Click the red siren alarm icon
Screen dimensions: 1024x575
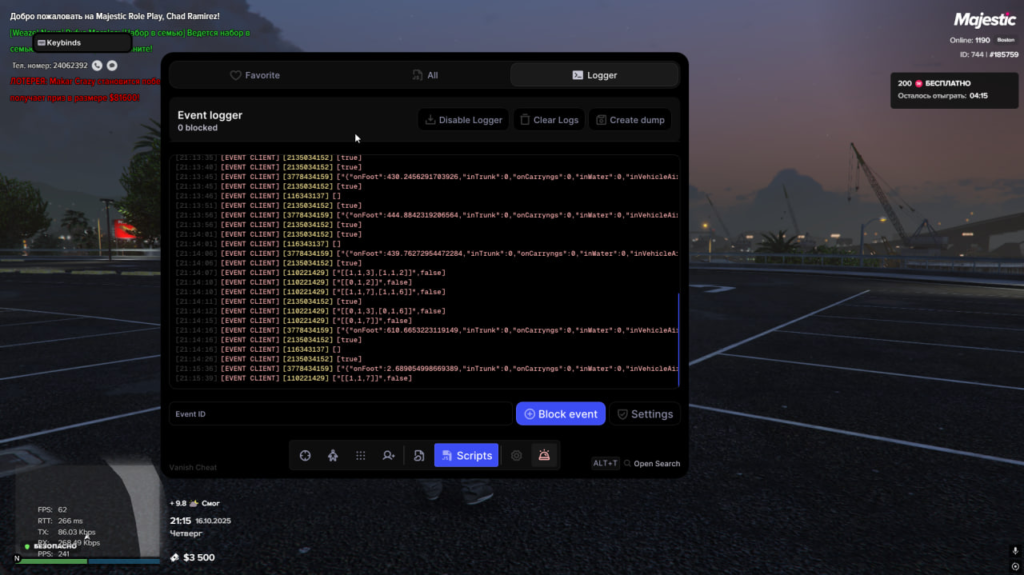click(544, 455)
